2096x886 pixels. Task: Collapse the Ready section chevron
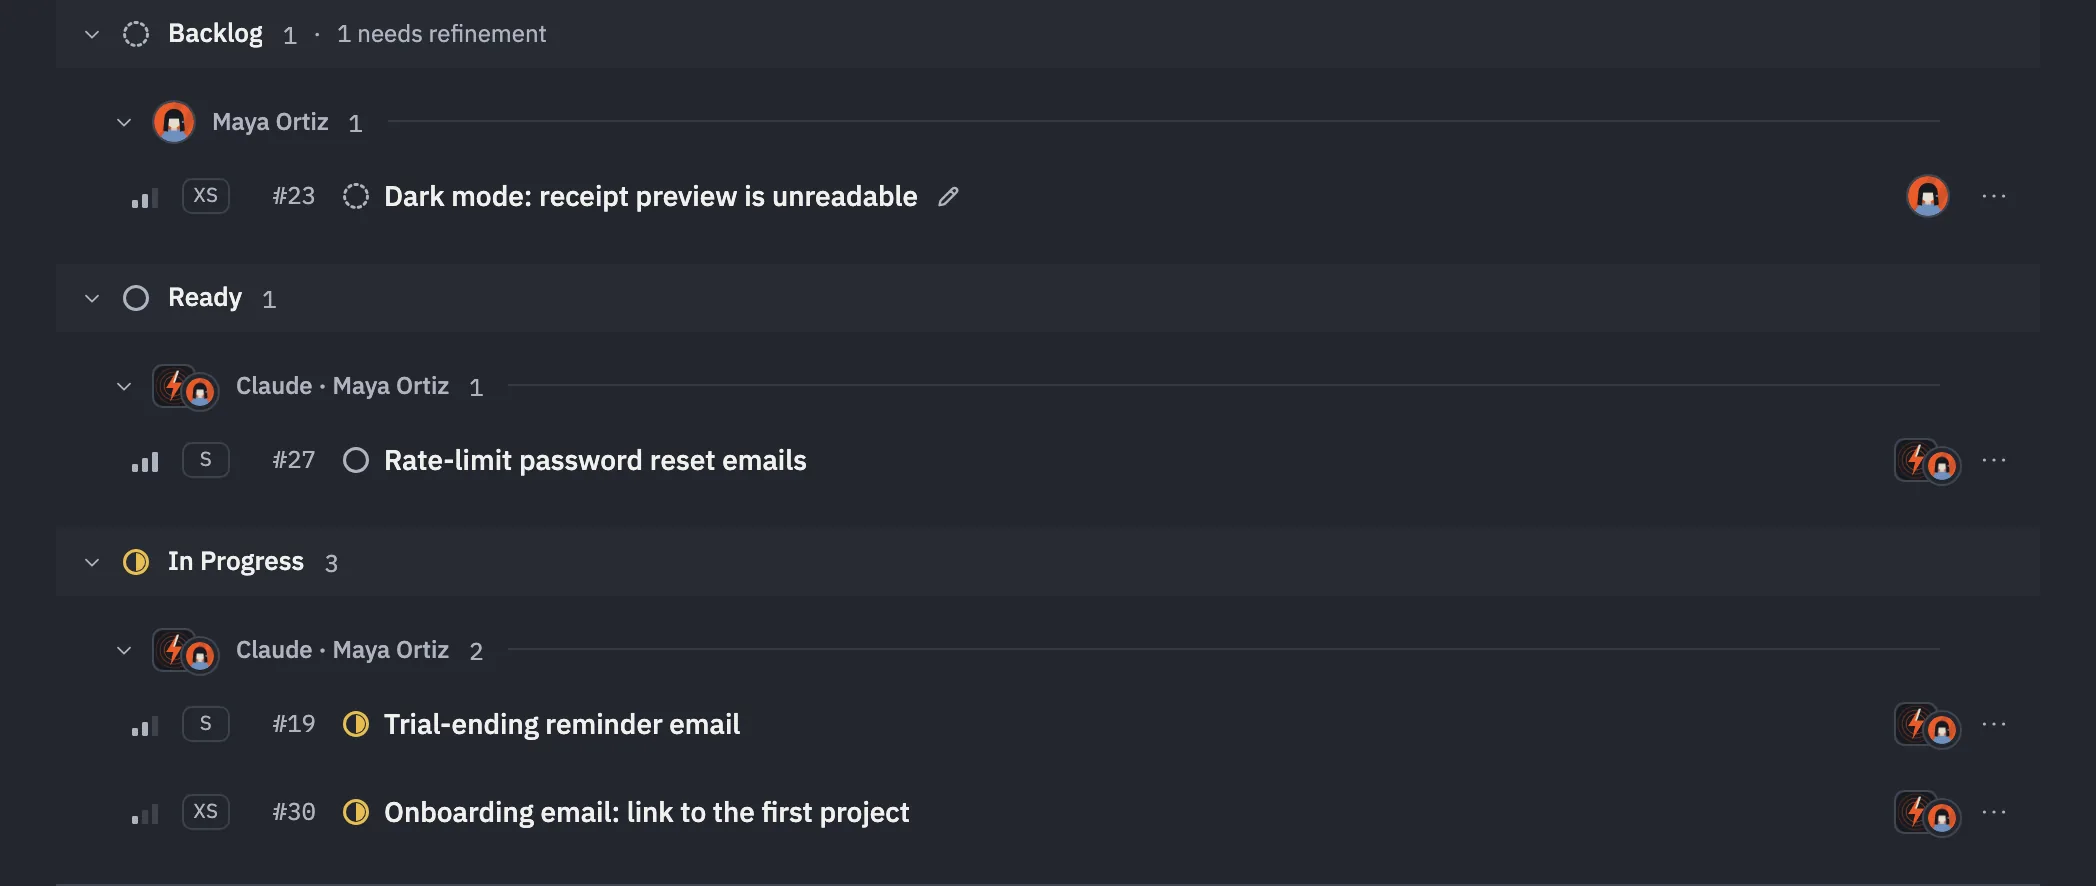pos(92,298)
